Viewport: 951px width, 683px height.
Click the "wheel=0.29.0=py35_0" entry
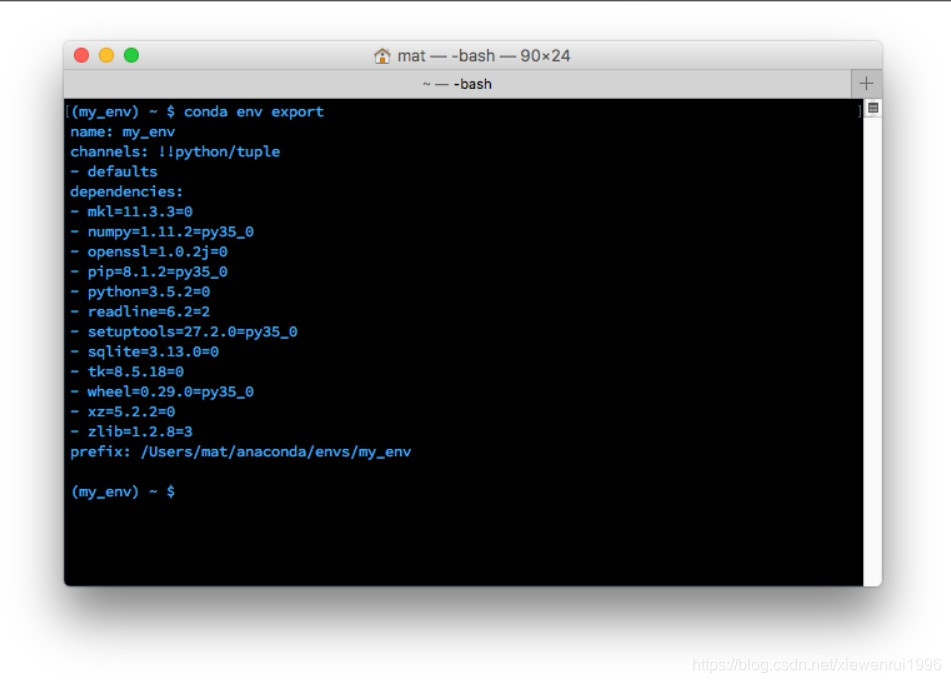170,392
